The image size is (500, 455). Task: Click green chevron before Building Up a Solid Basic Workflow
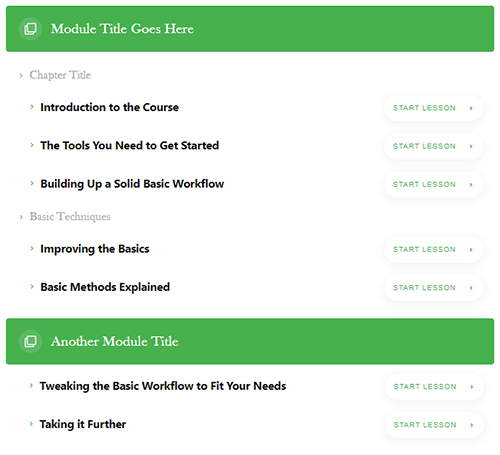click(32, 183)
